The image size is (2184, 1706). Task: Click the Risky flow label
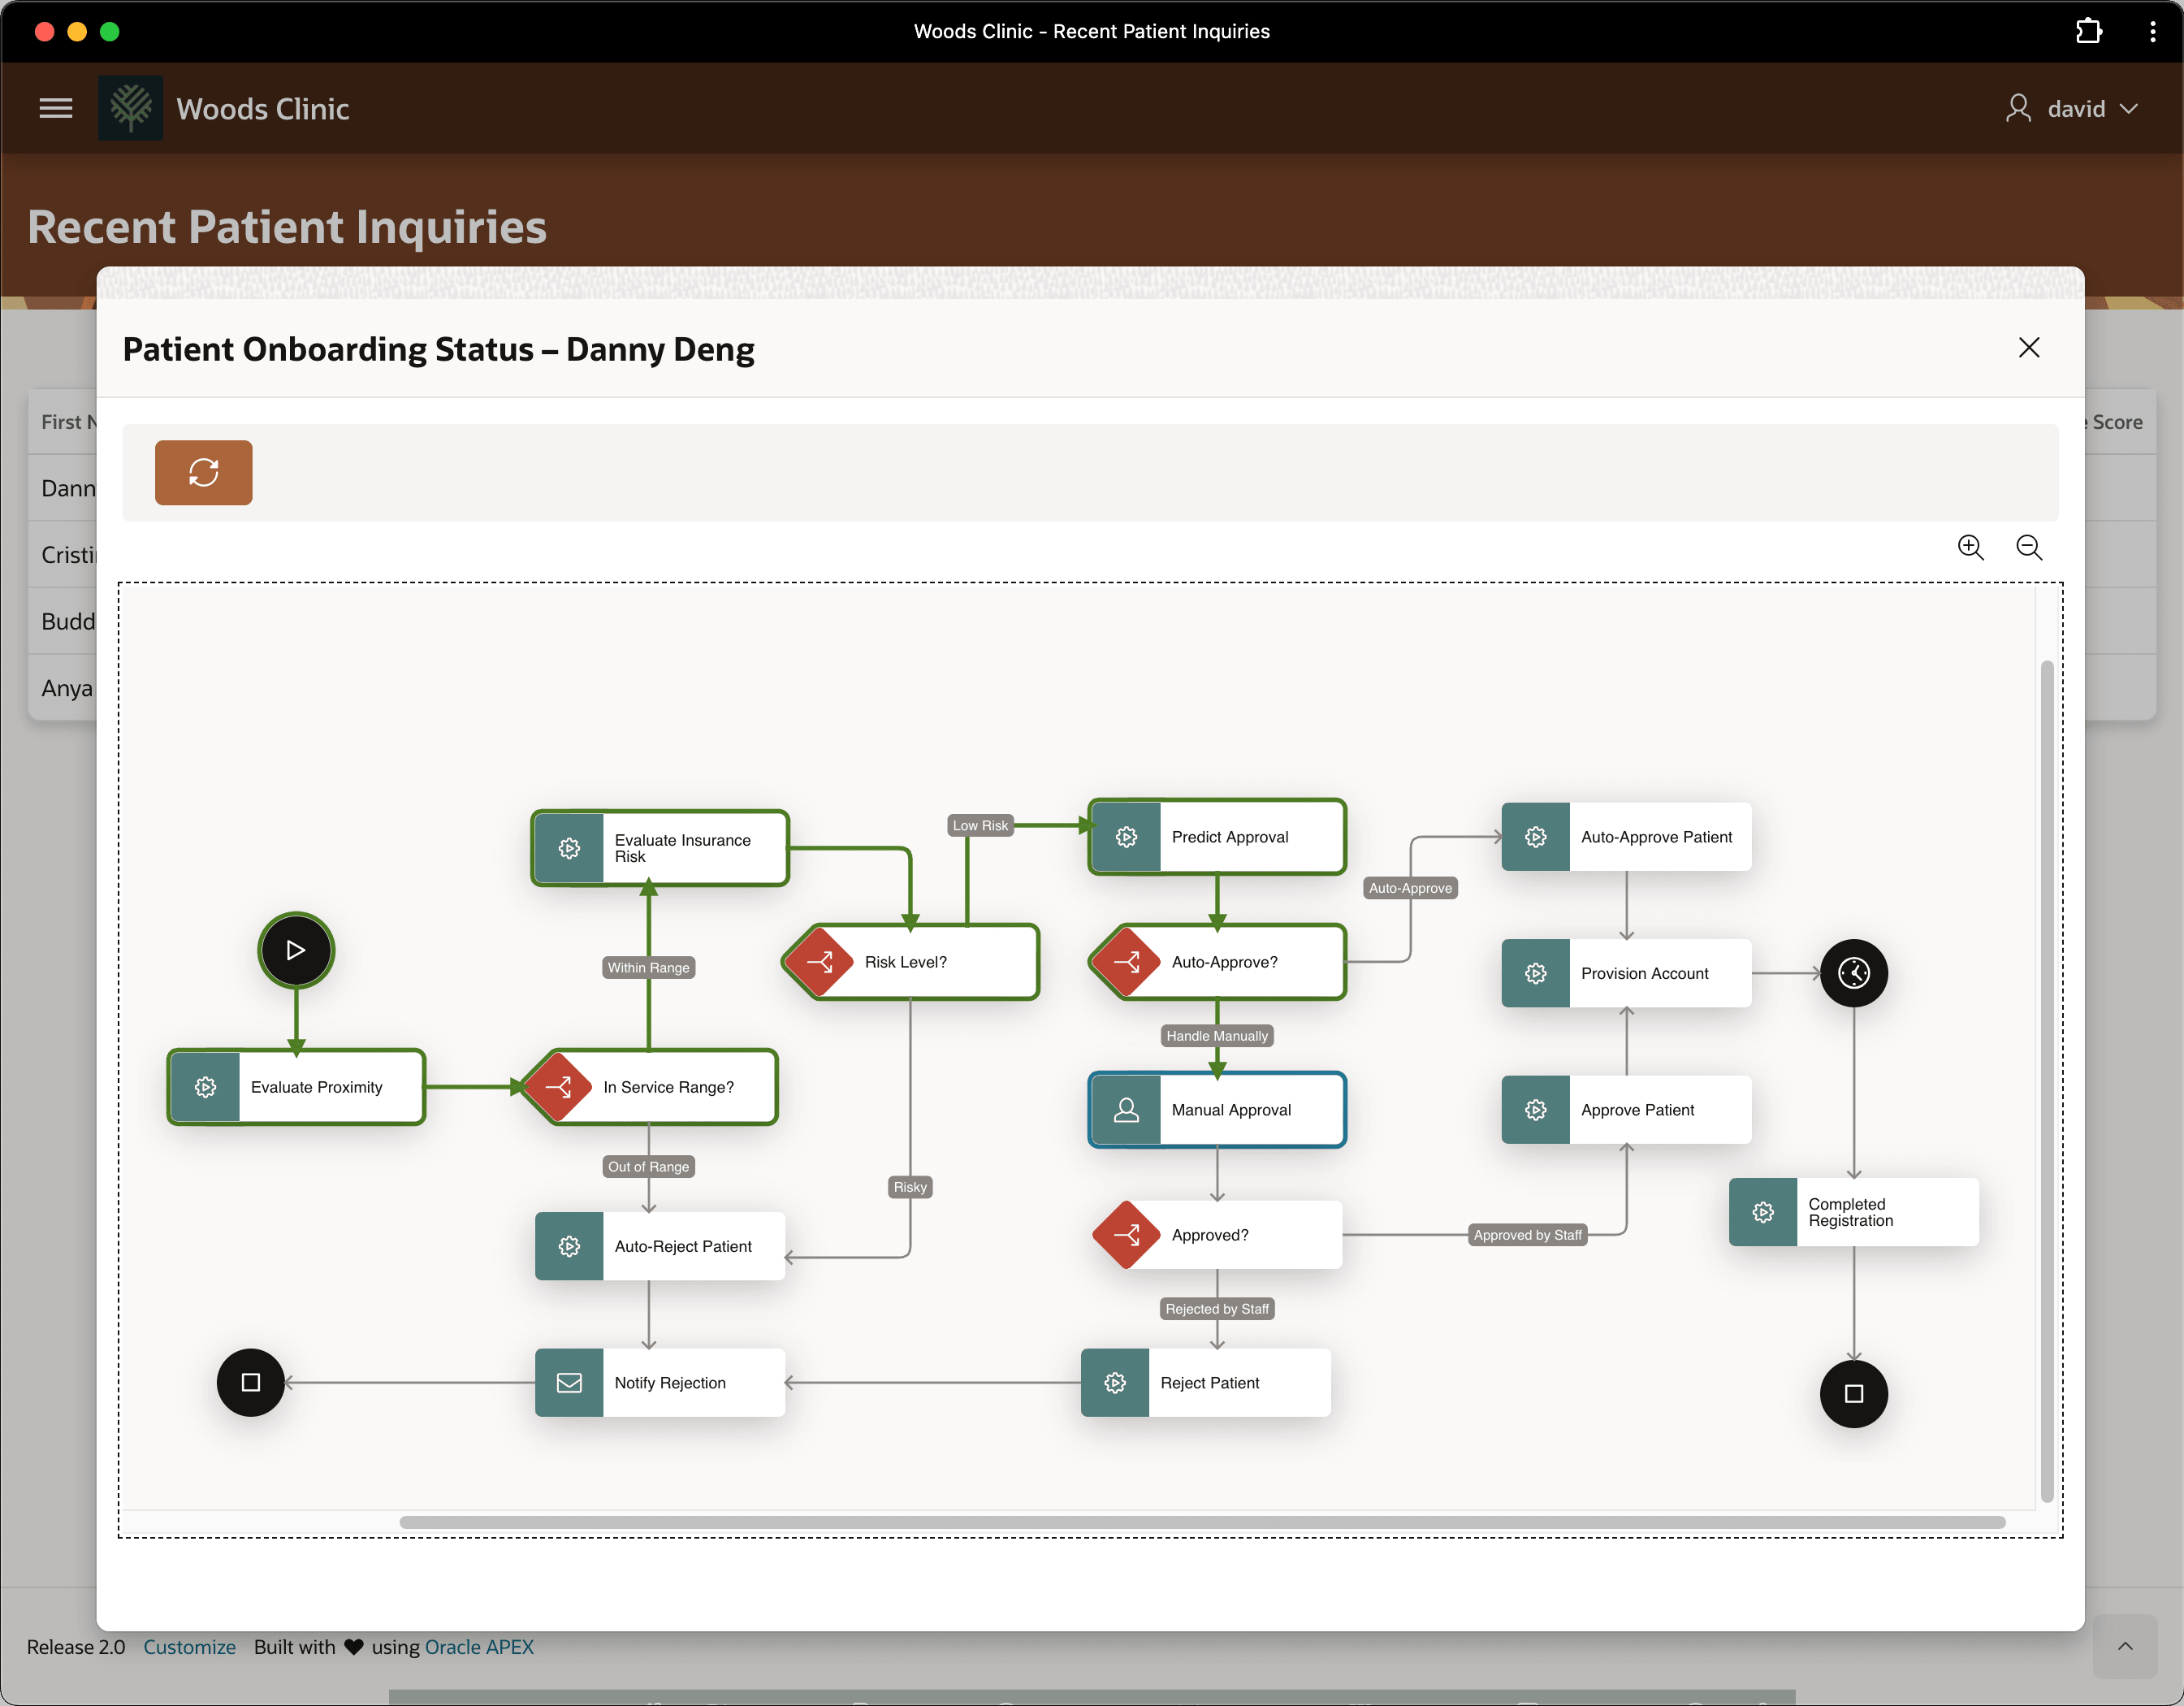pos(910,1187)
